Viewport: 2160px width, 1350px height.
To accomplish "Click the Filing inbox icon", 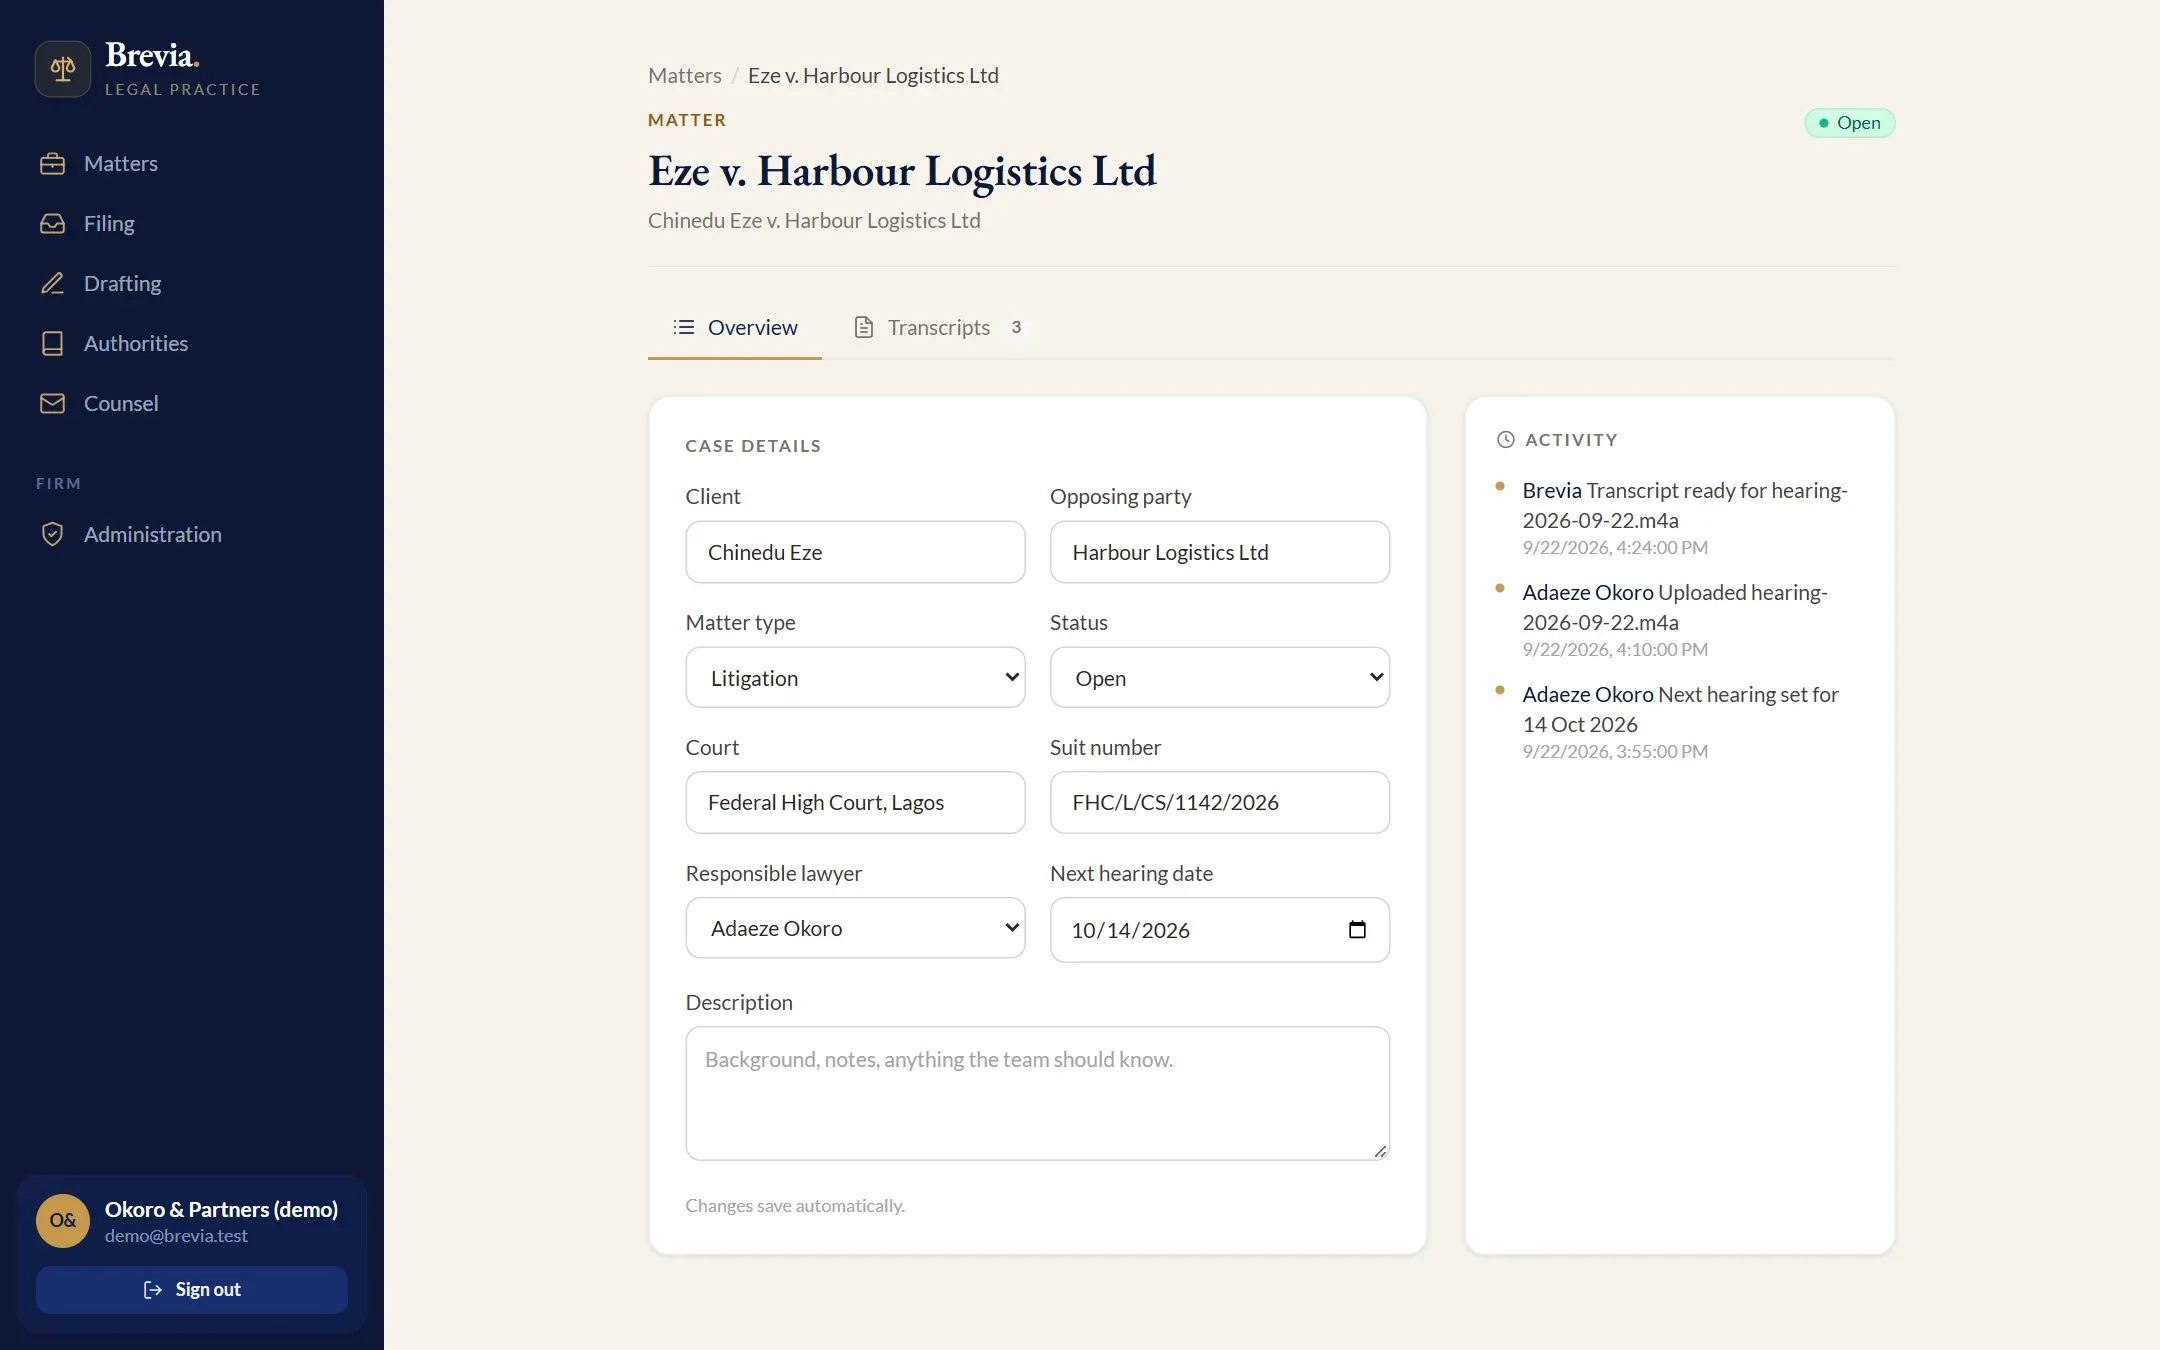I will [52, 224].
